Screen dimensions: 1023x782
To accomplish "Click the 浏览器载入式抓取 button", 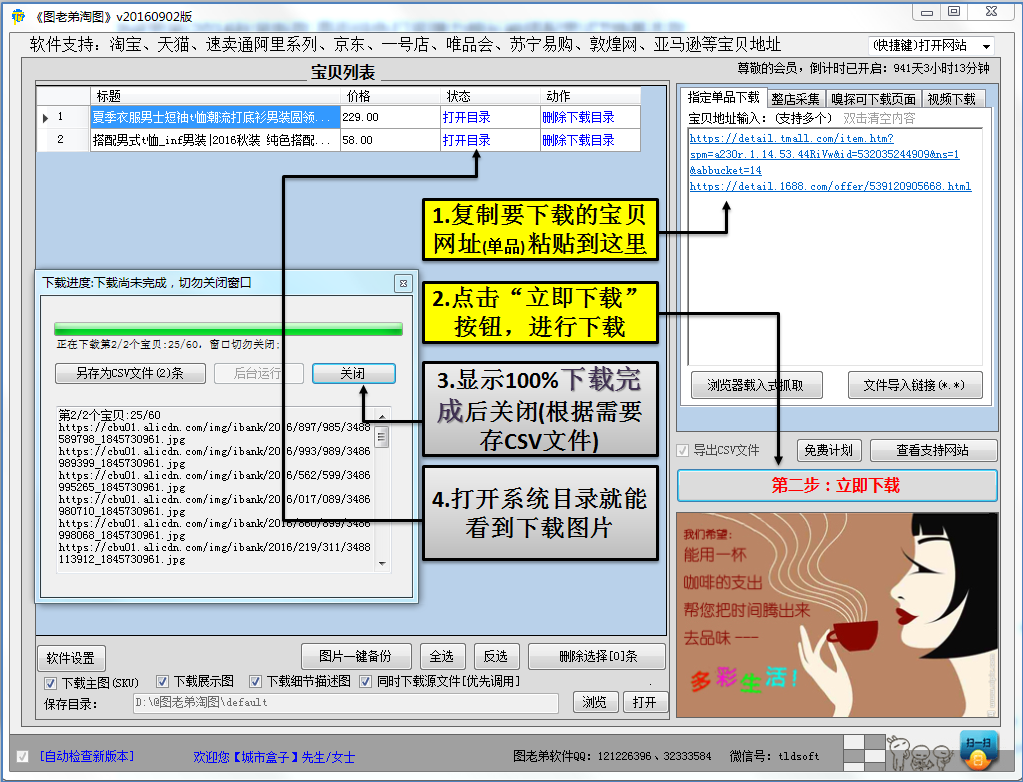I will pyautogui.click(x=759, y=385).
